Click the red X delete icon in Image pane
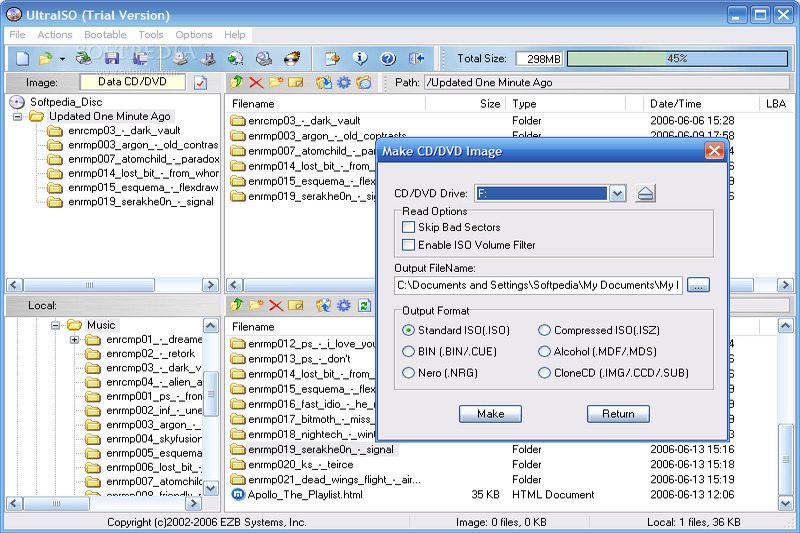Screen dimensions: 800x533 (x=256, y=83)
